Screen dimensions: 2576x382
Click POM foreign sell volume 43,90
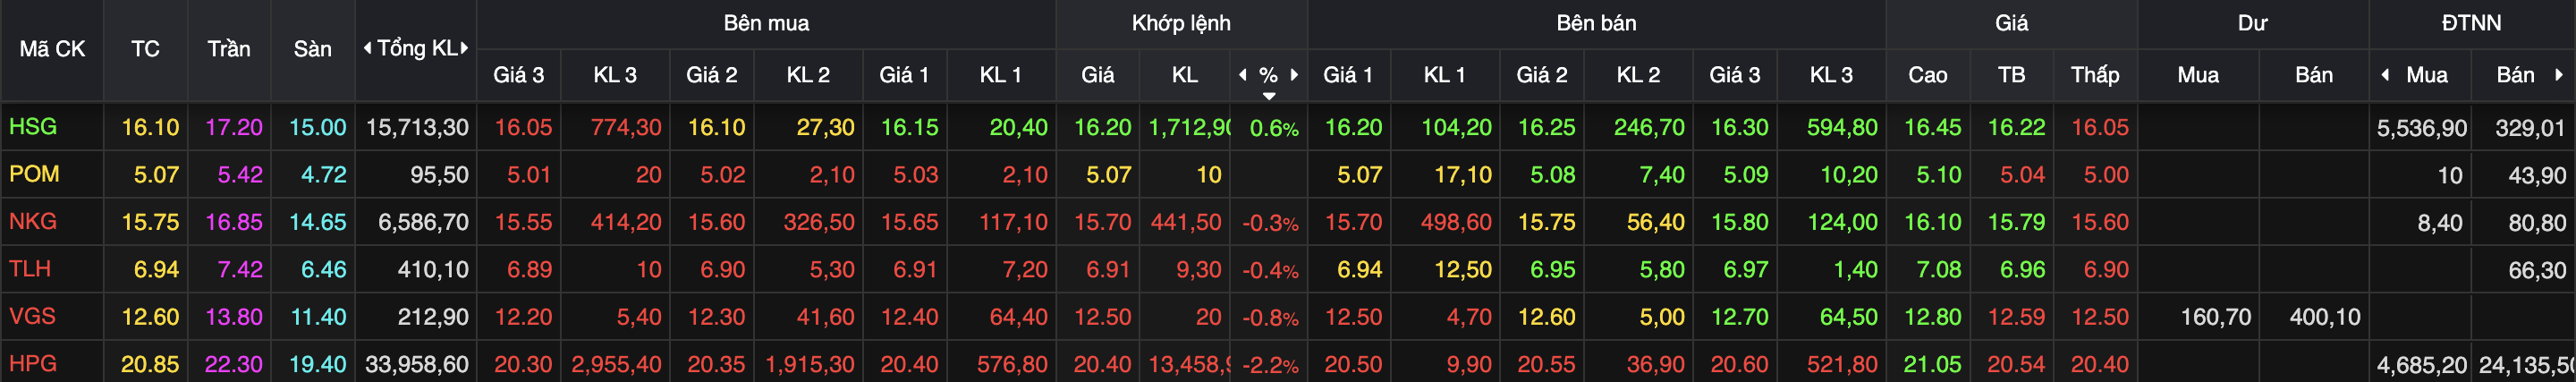coord(2537,176)
